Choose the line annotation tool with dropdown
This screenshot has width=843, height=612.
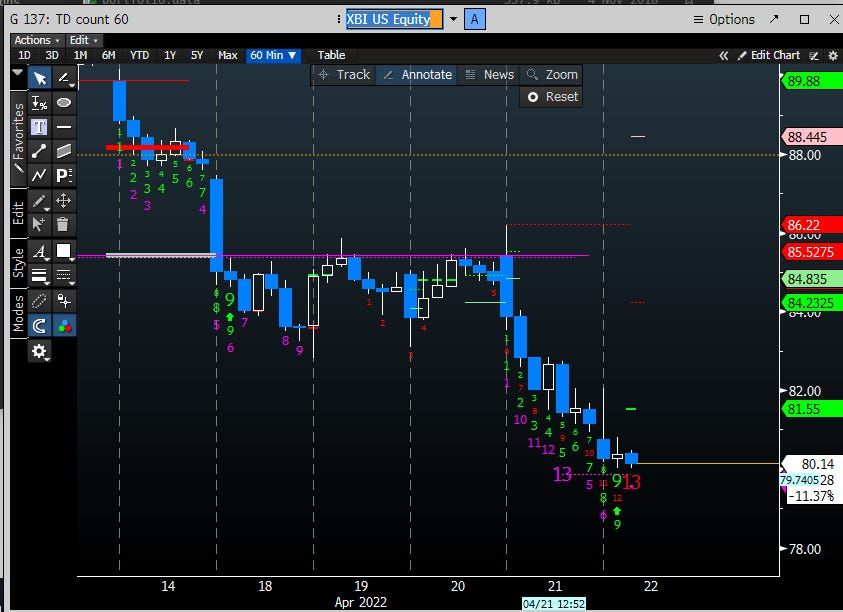pyautogui.click(x=64, y=79)
